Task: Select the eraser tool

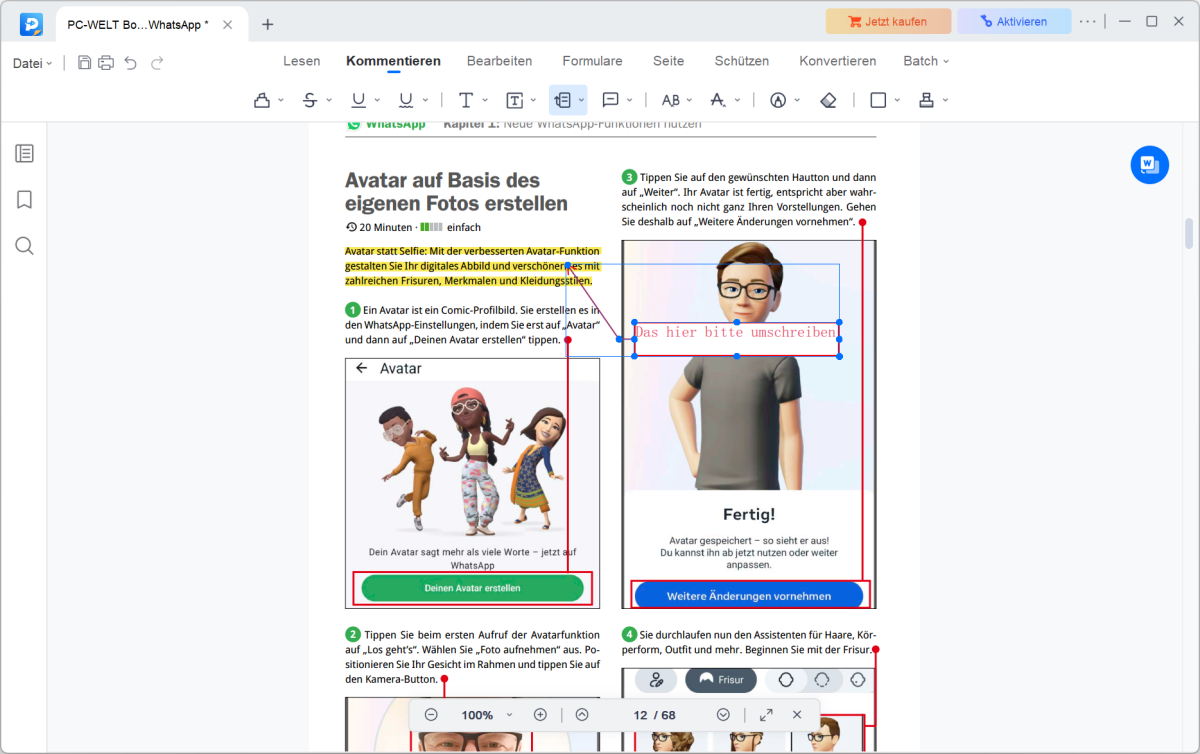Action: point(827,100)
